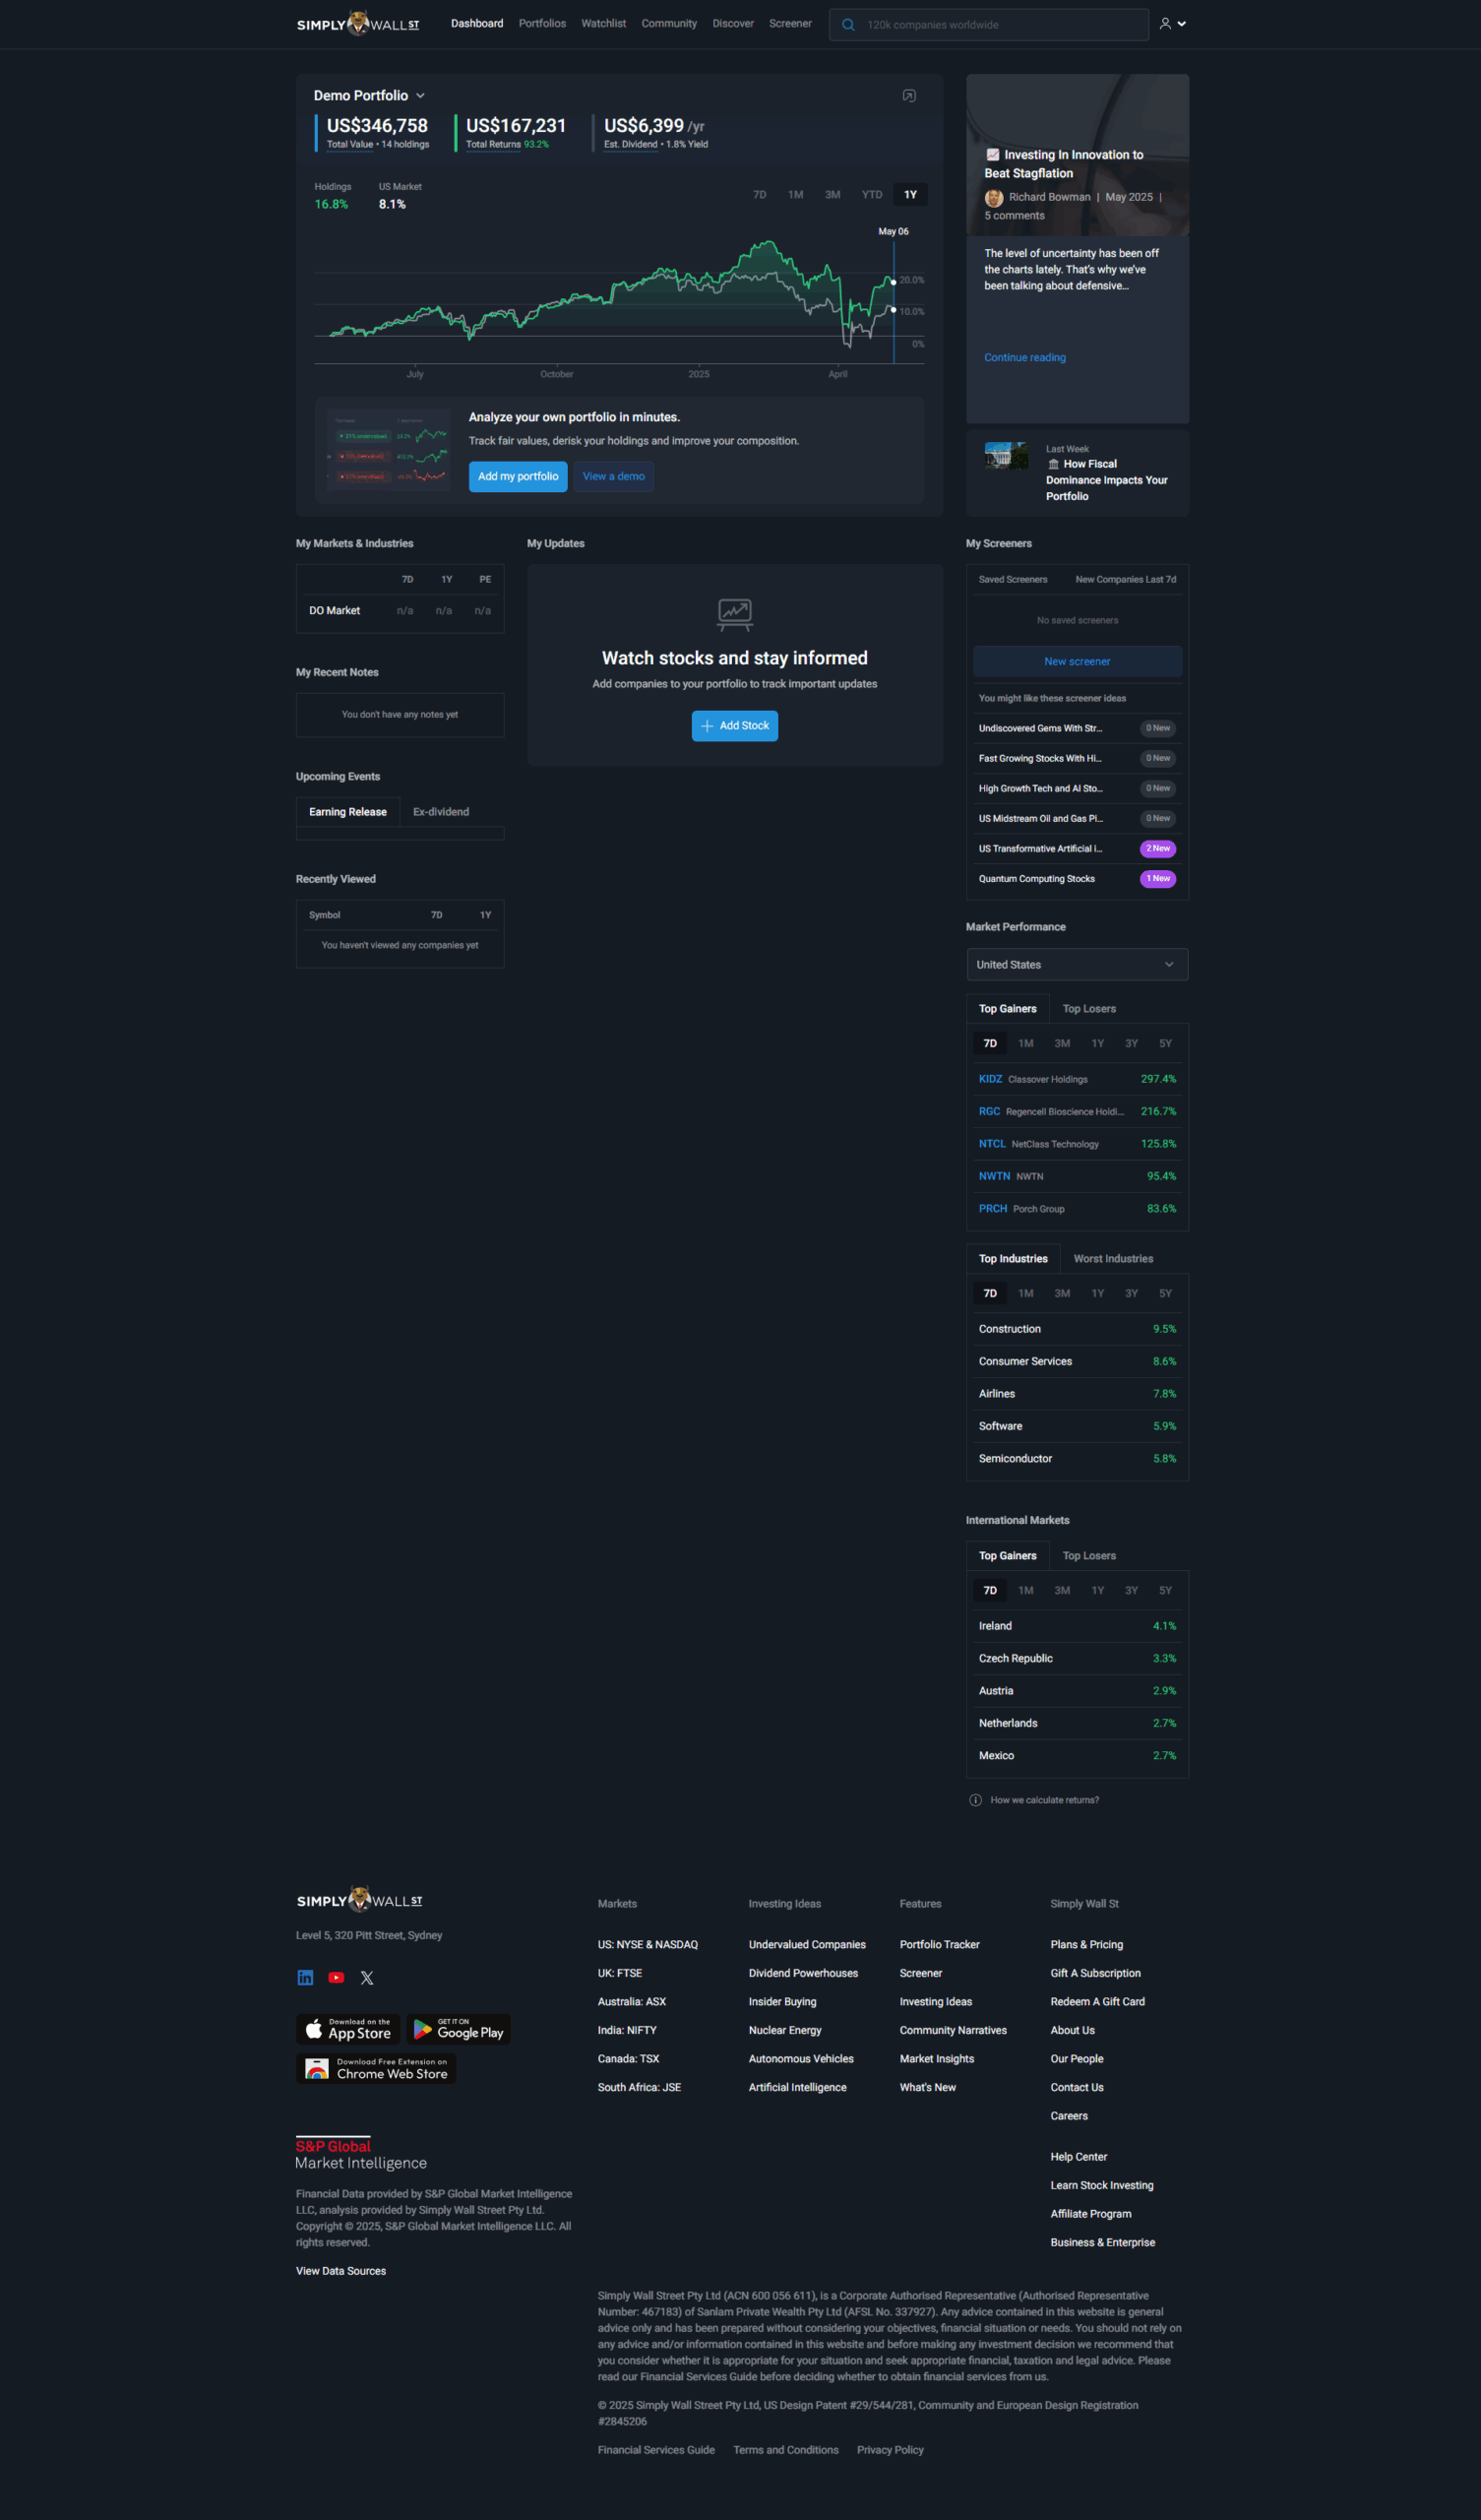Click the Simply Wall St header logo
This screenshot has width=1481, height=2520.
[x=358, y=24]
